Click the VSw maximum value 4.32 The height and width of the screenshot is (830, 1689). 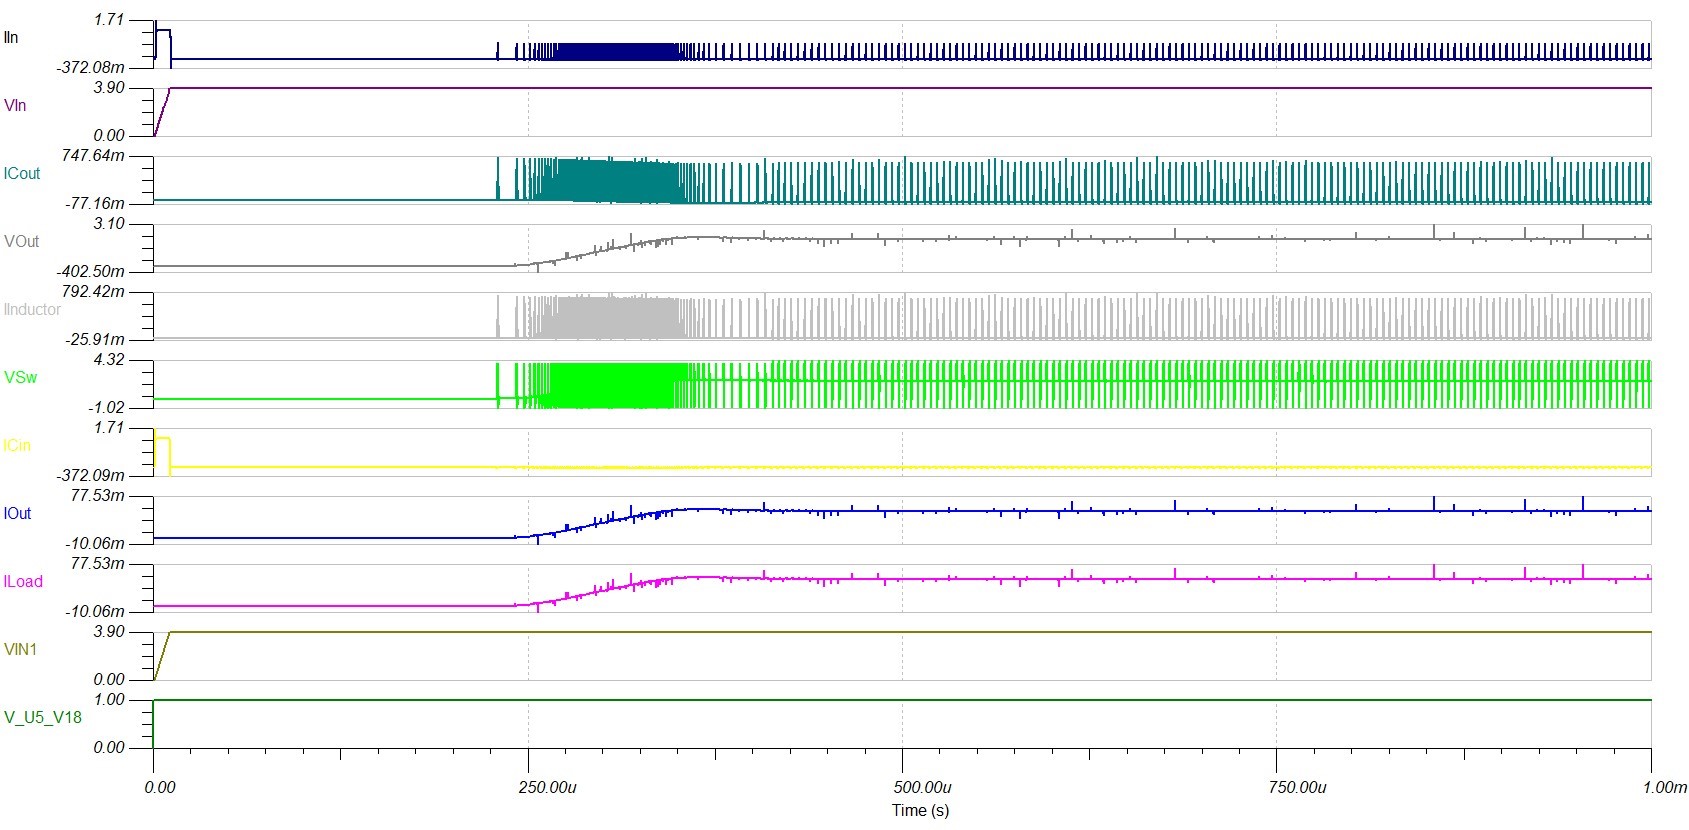pos(109,360)
